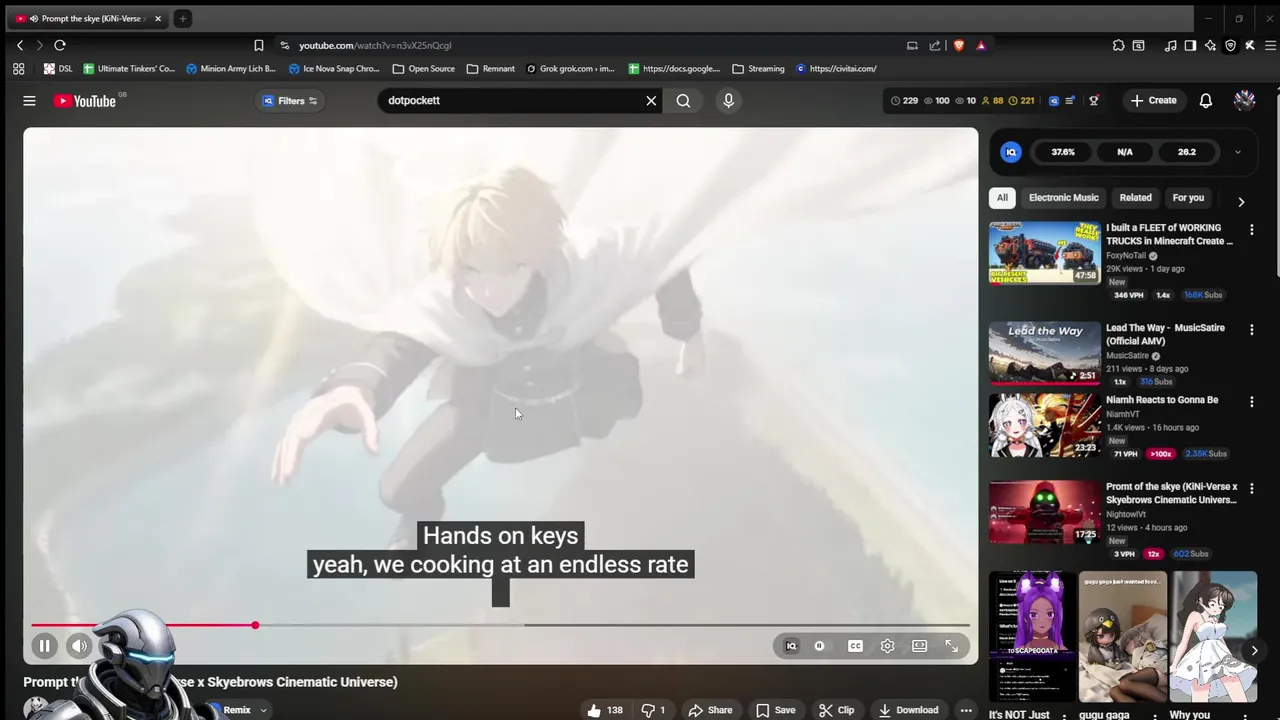
Task: Open options for Promt of the skye video
Action: (x=1251, y=488)
